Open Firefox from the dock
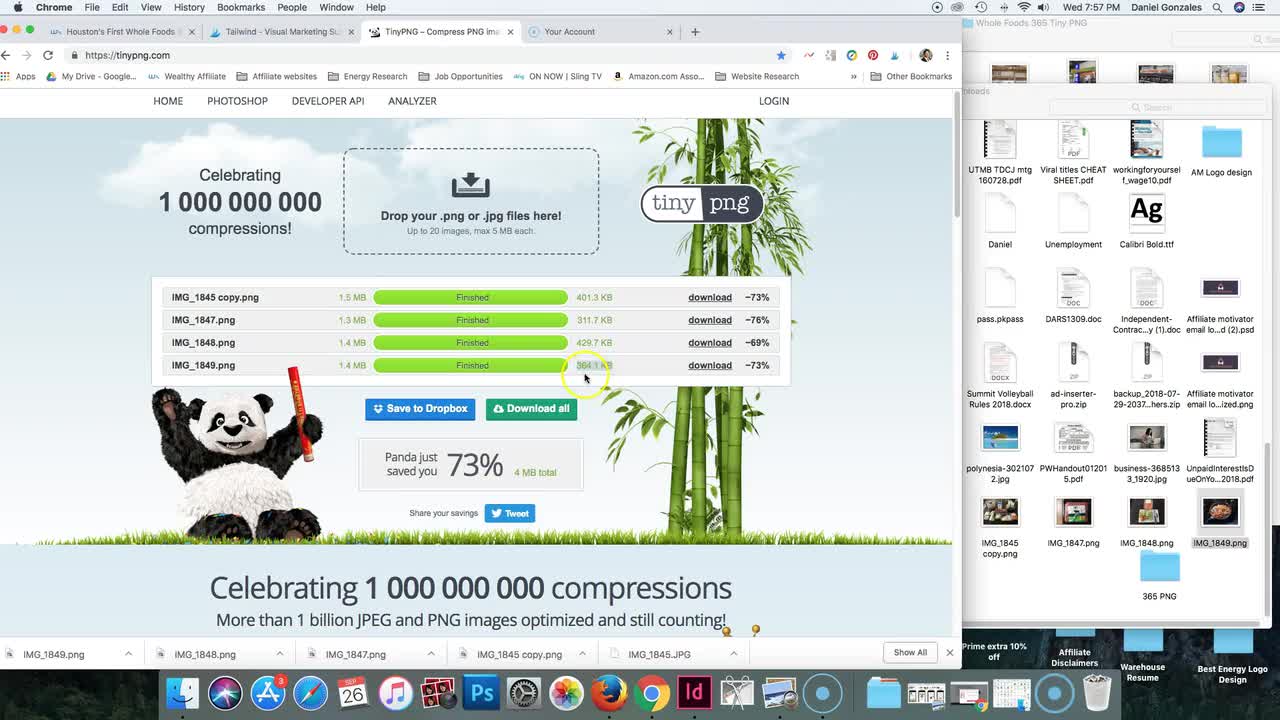This screenshot has height=720, width=1280. coord(608,692)
